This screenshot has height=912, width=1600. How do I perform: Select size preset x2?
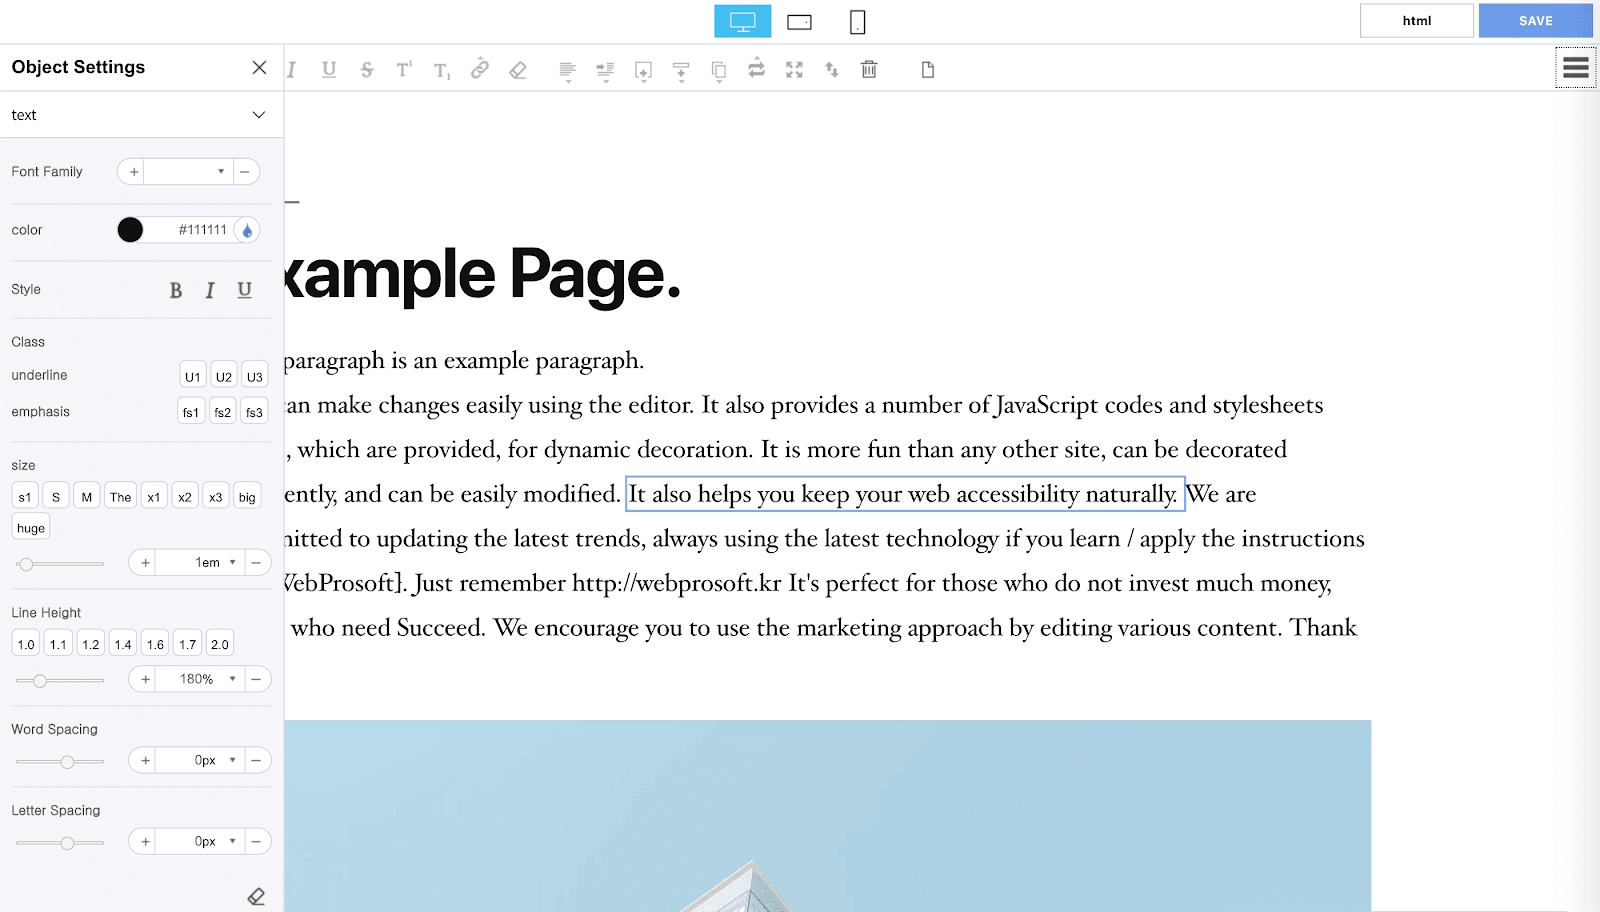click(x=185, y=497)
